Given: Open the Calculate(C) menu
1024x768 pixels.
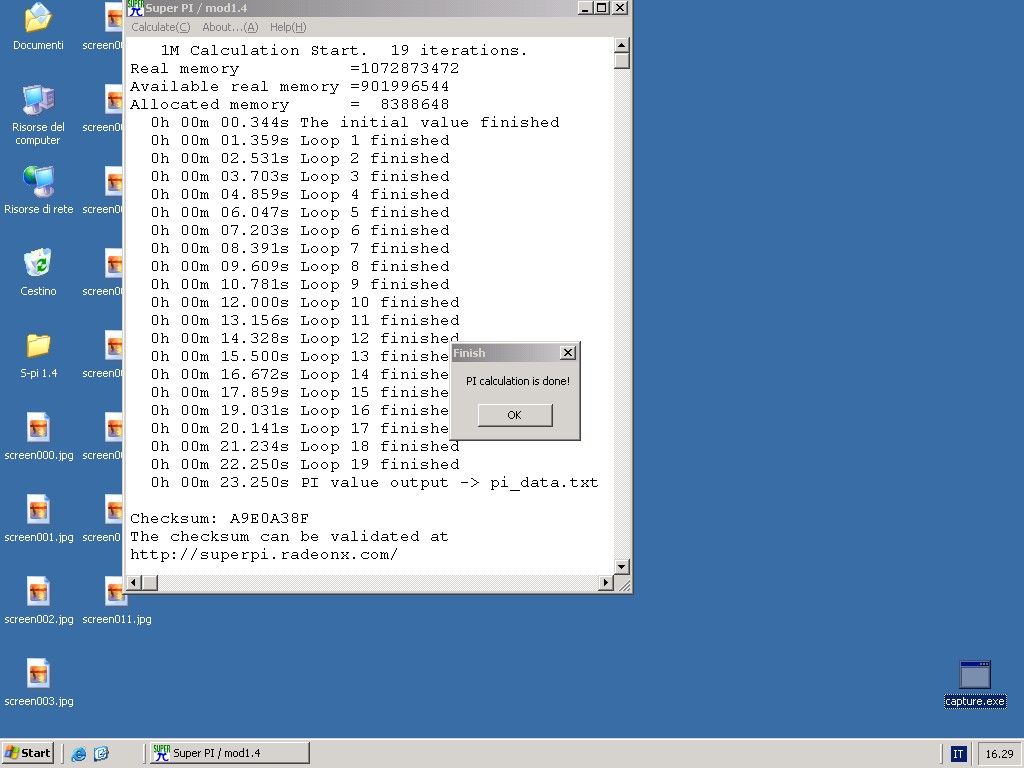Looking at the screenshot, I should [161, 27].
